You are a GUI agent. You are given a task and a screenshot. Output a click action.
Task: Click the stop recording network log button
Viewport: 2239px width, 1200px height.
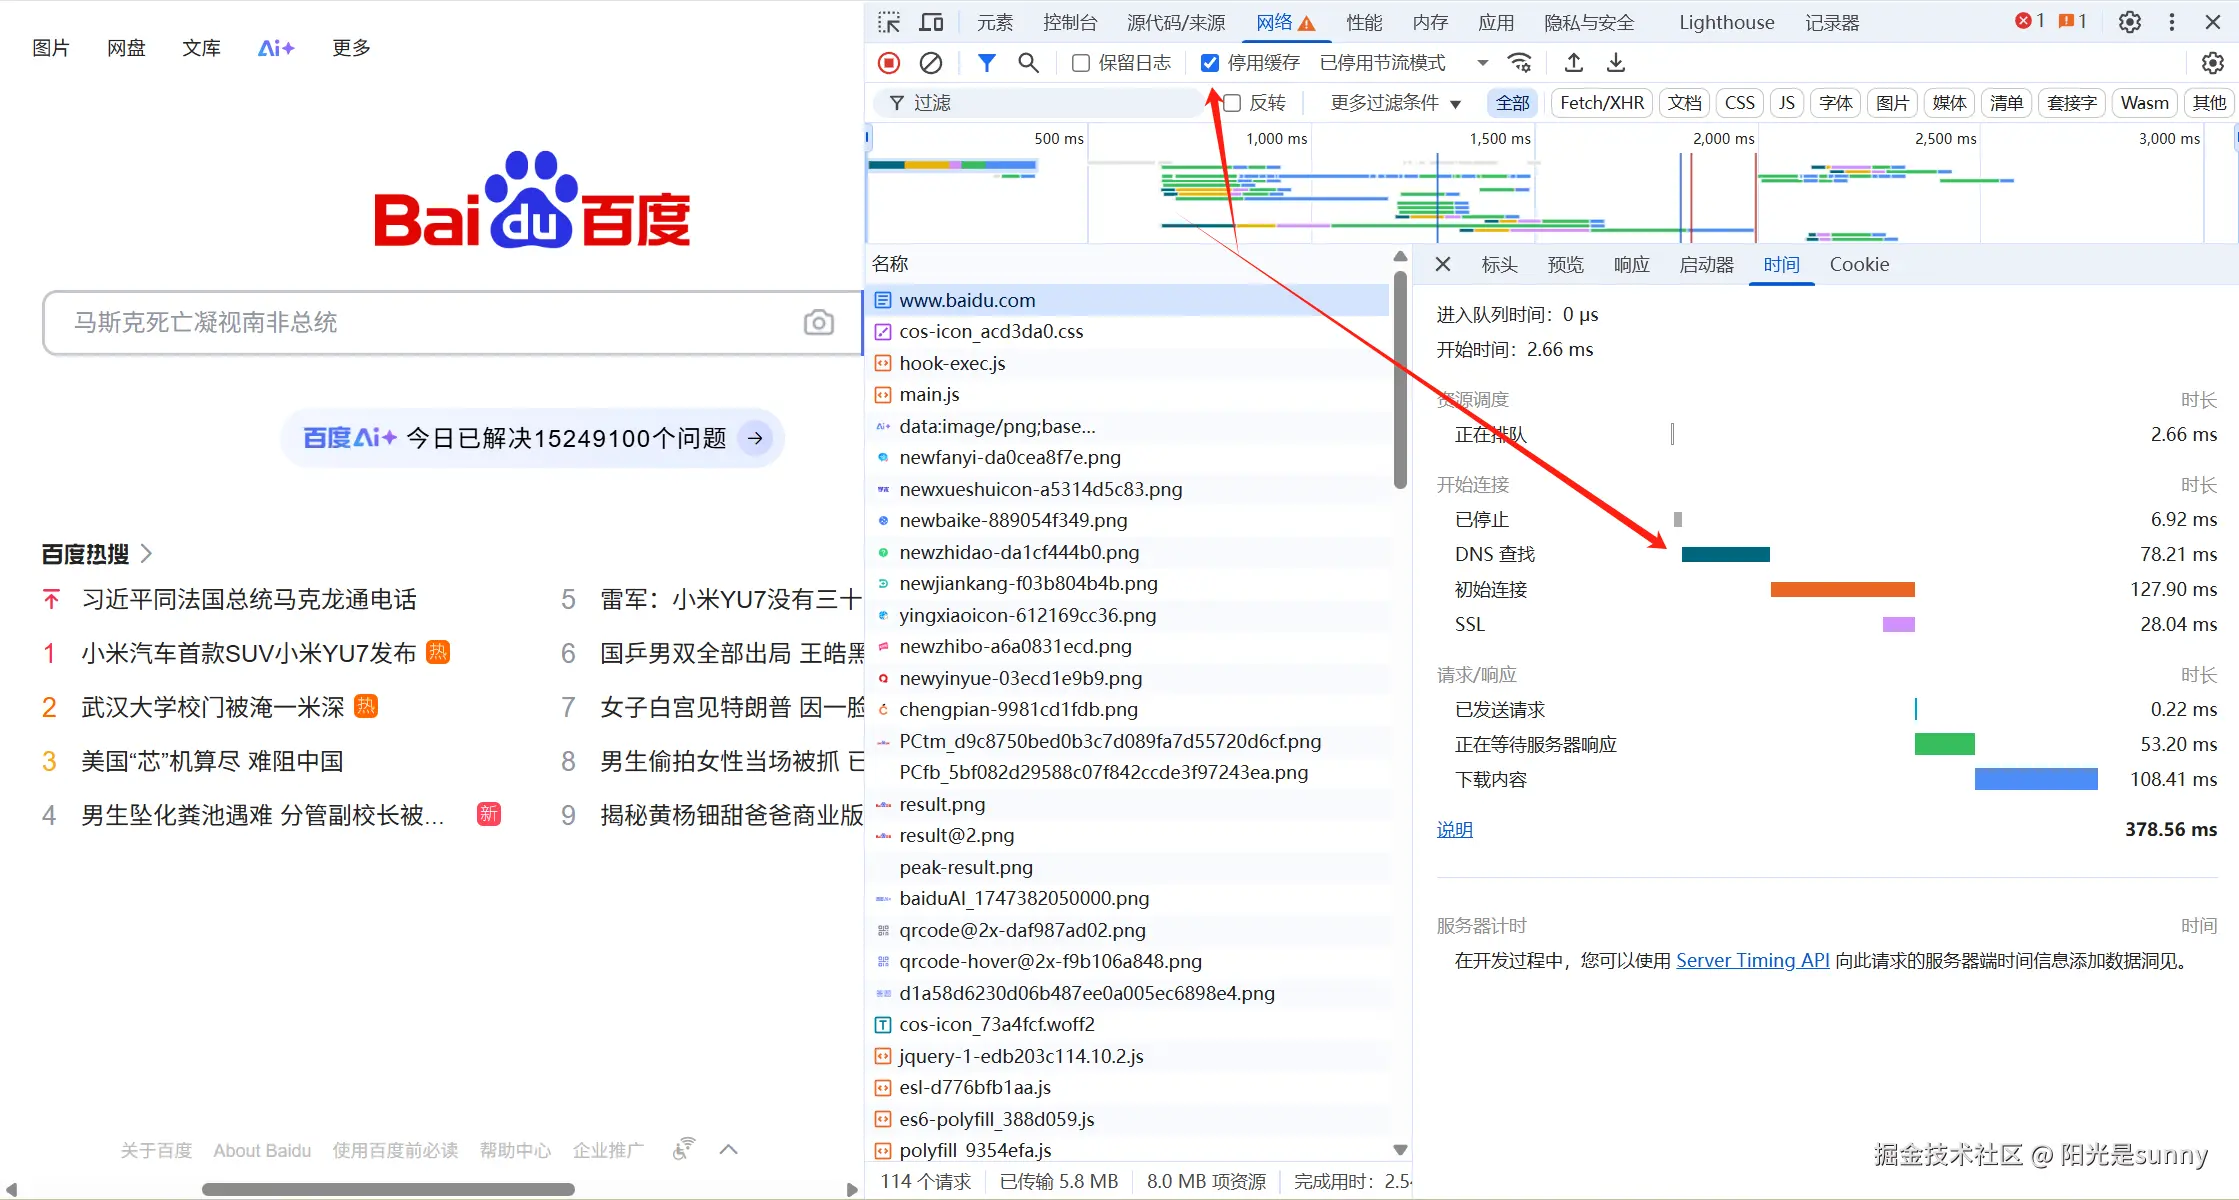tap(888, 63)
